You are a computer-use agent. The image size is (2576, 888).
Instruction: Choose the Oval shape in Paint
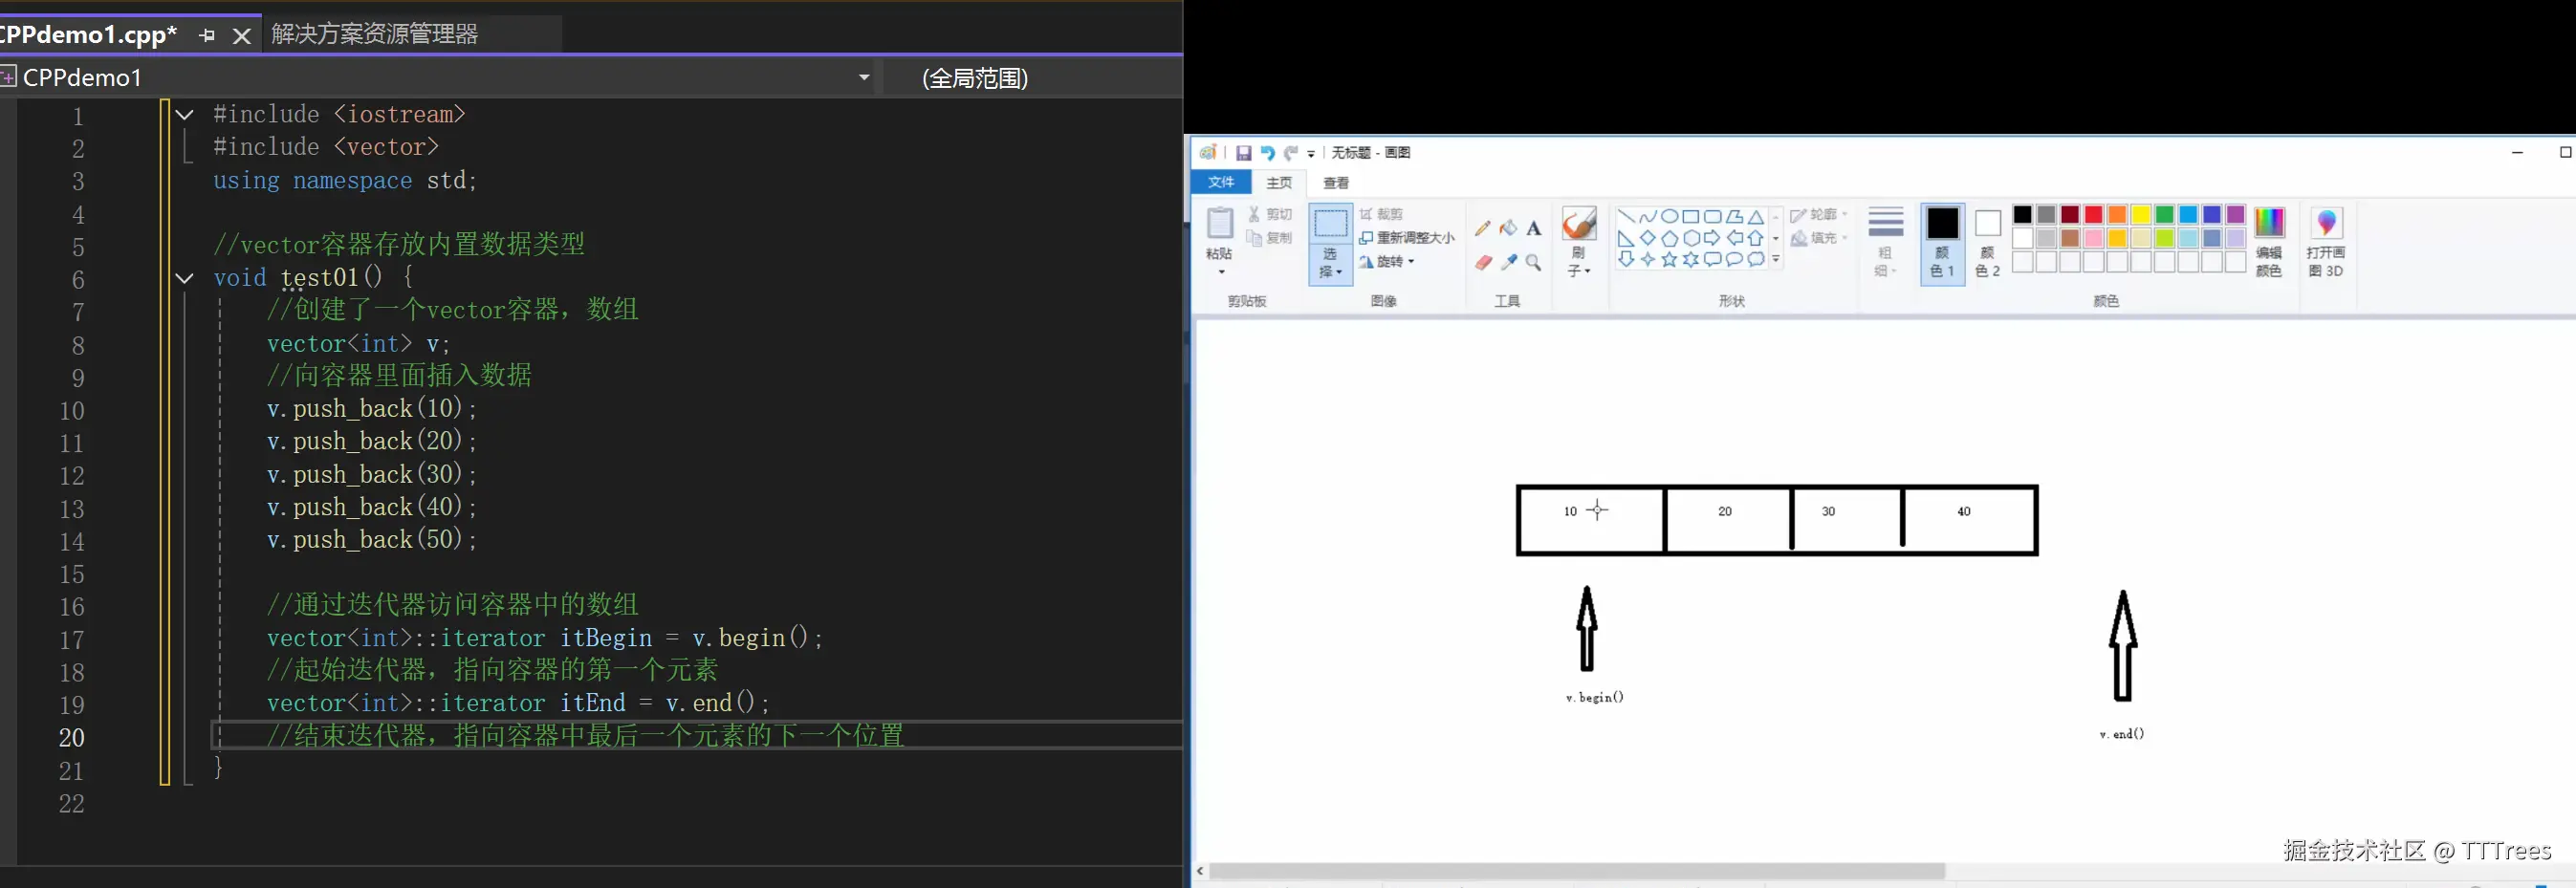click(1669, 216)
